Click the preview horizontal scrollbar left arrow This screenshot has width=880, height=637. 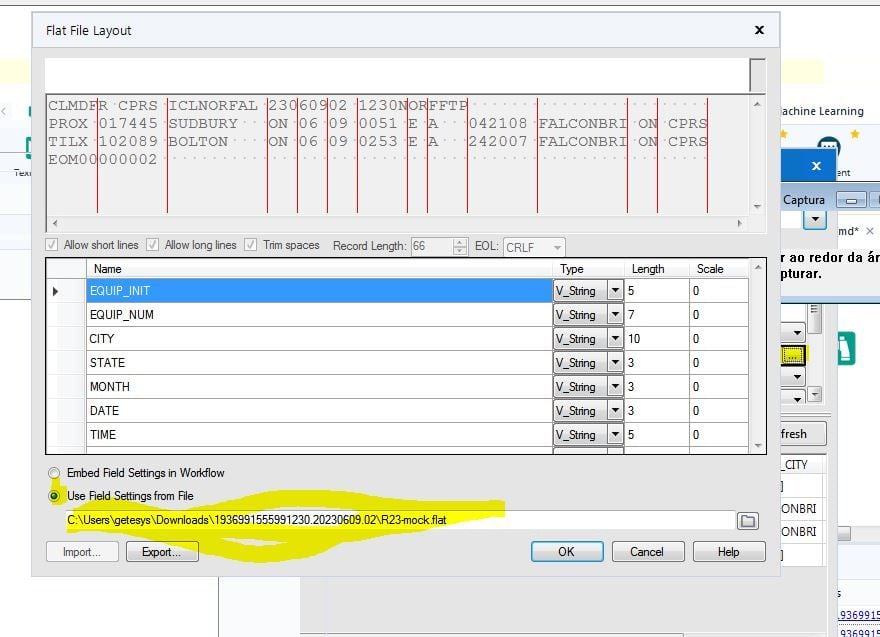click(x=54, y=223)
